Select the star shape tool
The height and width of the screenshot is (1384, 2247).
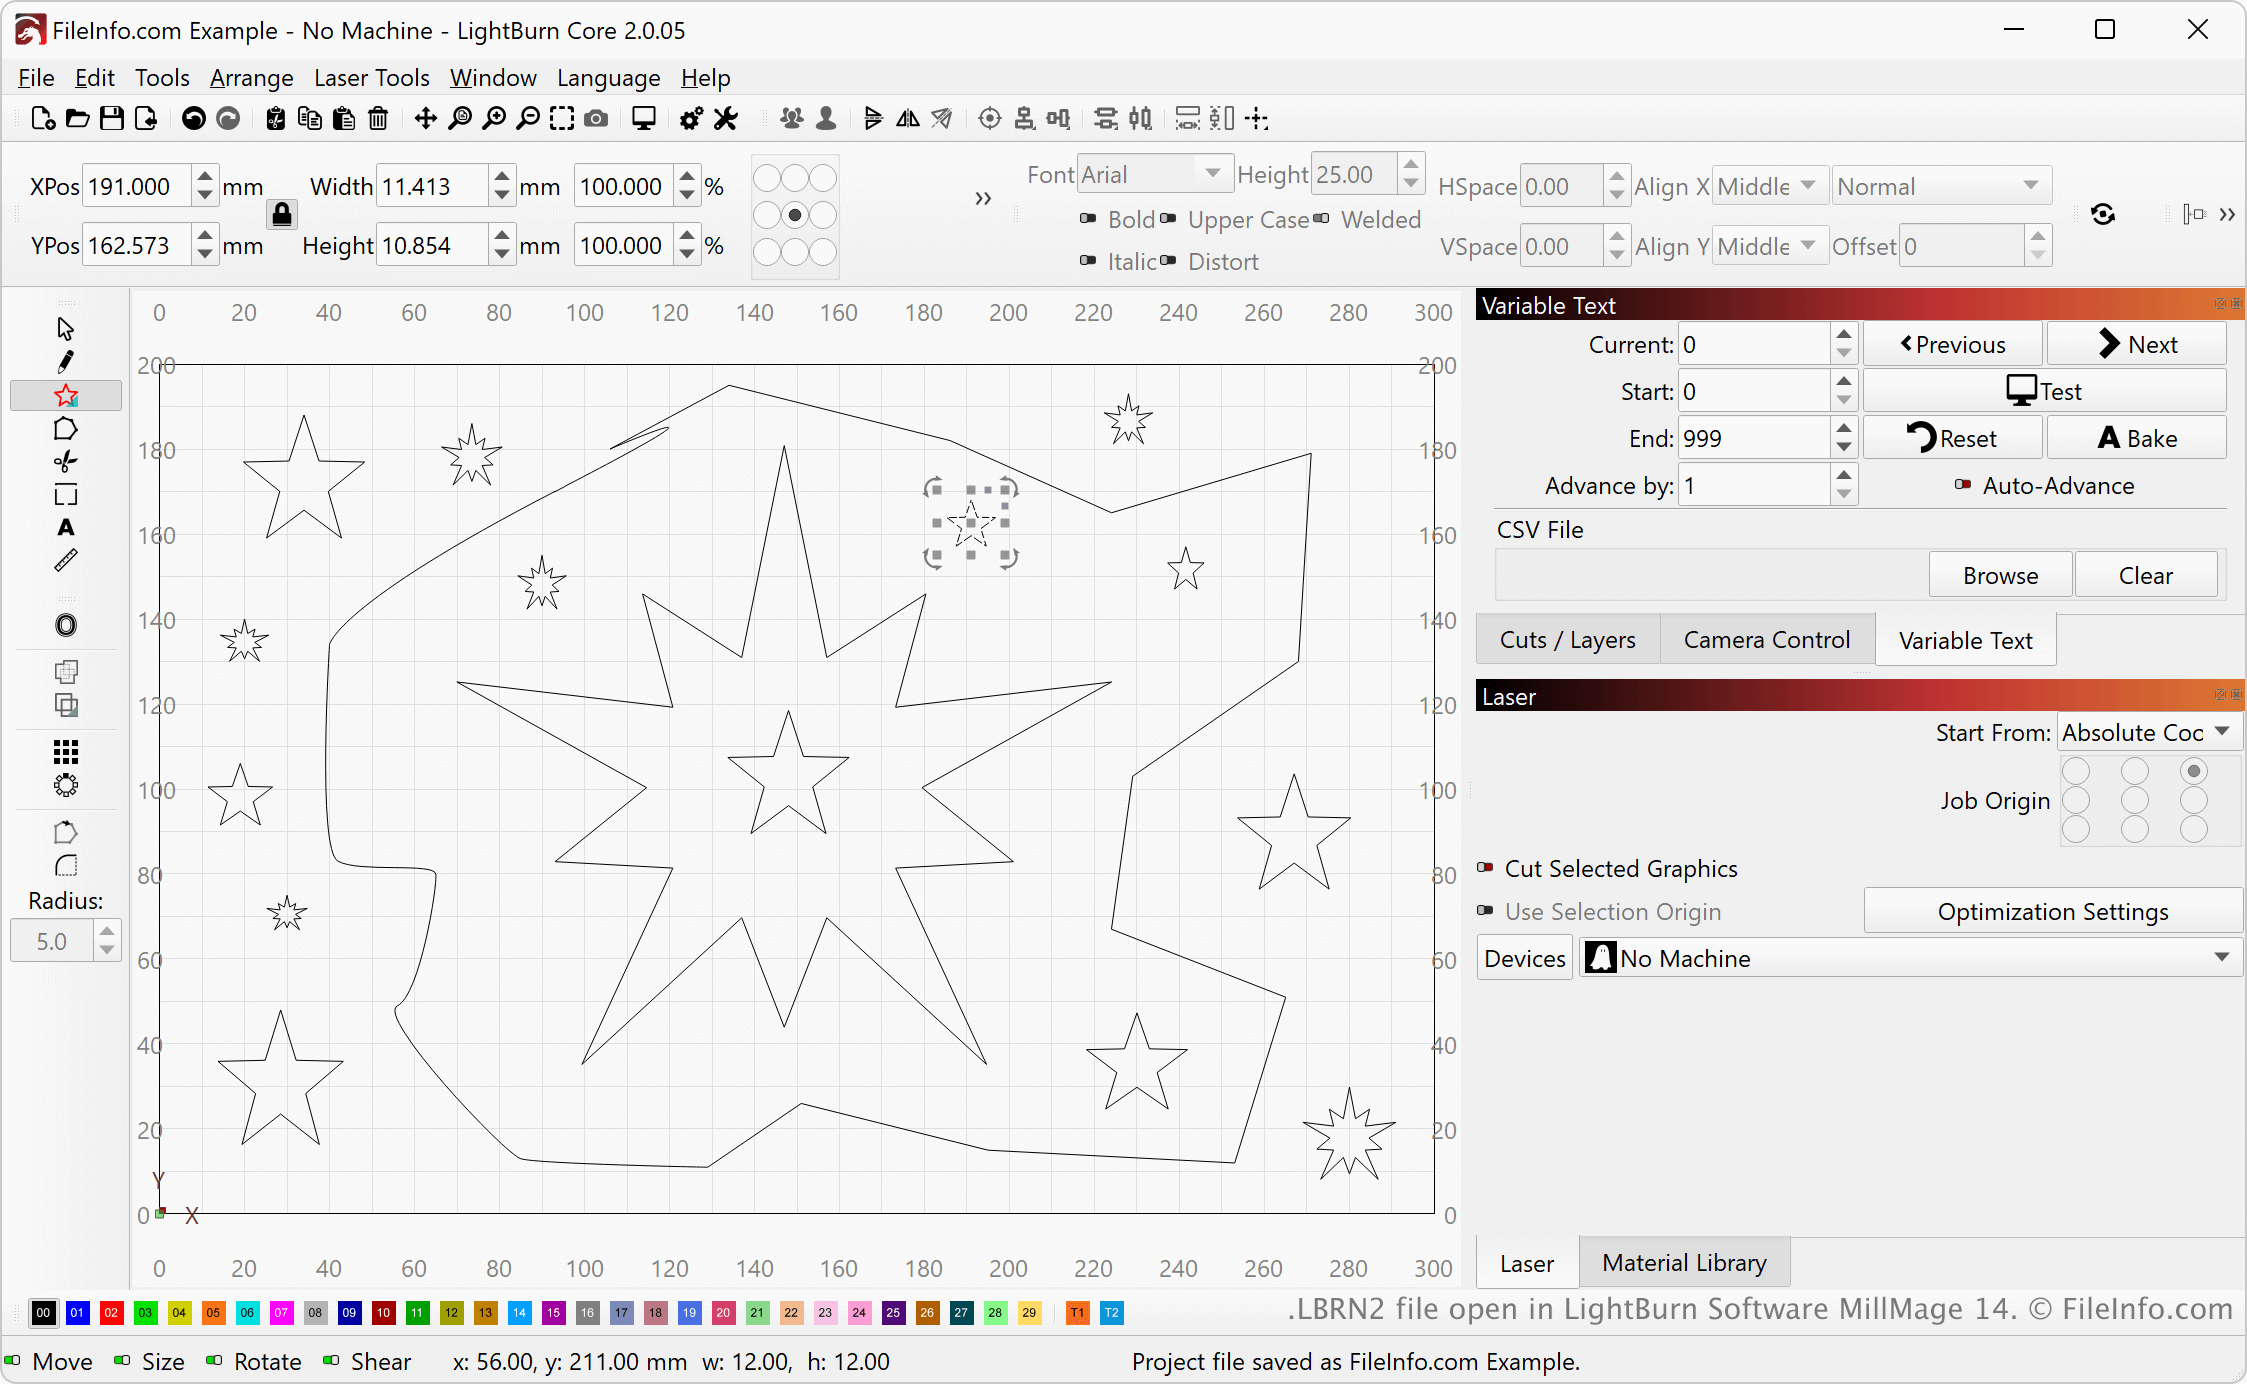pos(66,396)
